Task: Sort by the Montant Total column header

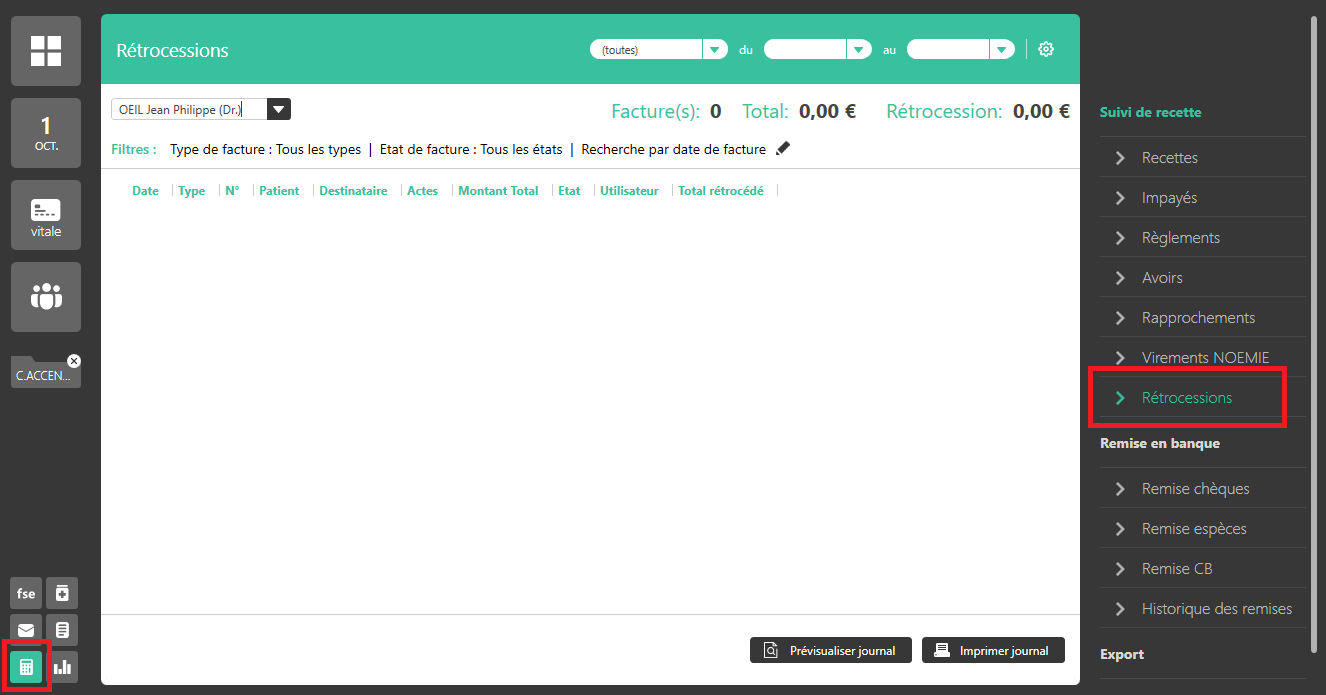Action: click(x=498, y=191)
